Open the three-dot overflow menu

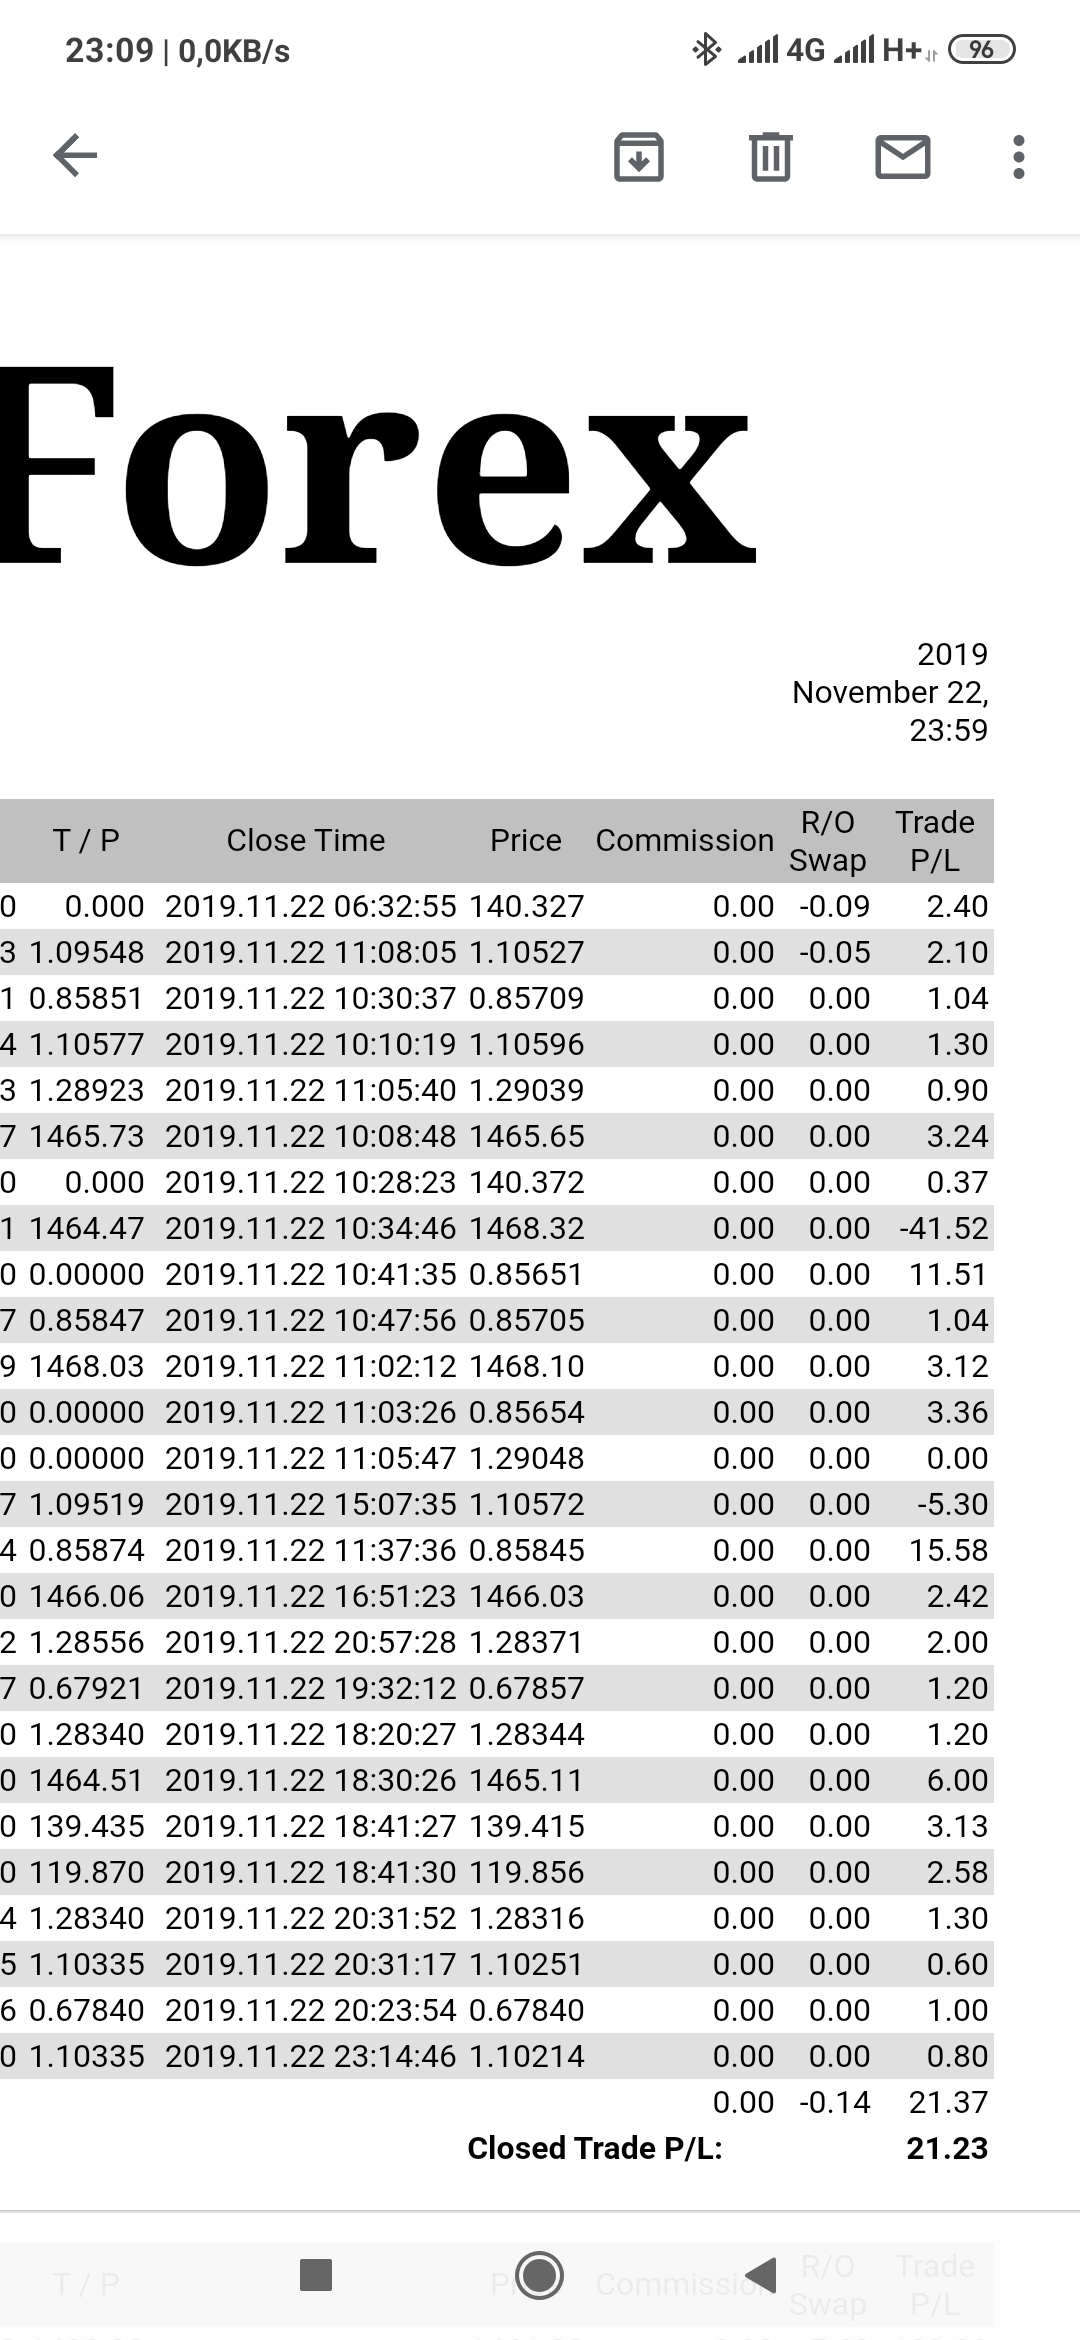tap(1018, 157)
